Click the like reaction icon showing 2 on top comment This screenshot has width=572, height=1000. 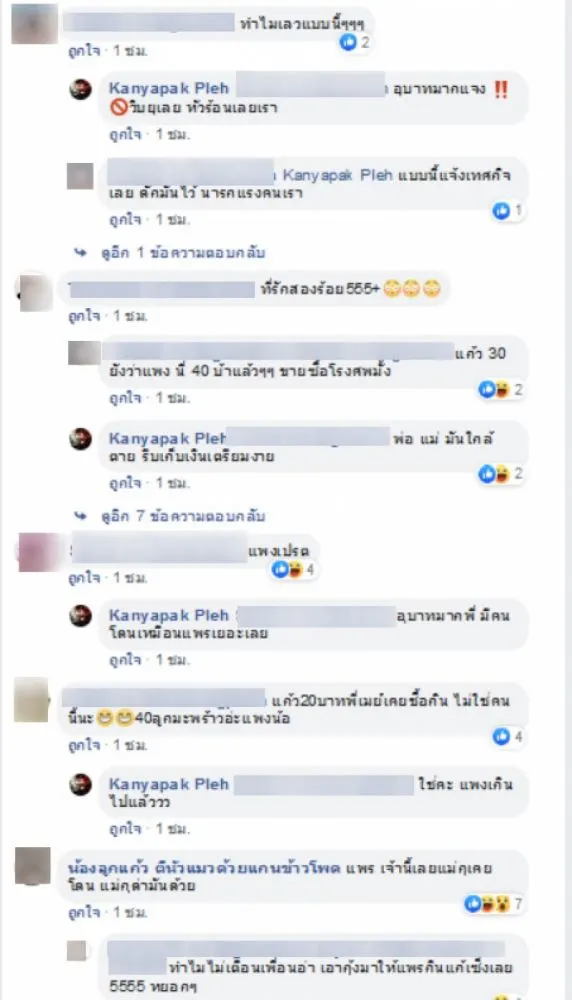348,42
